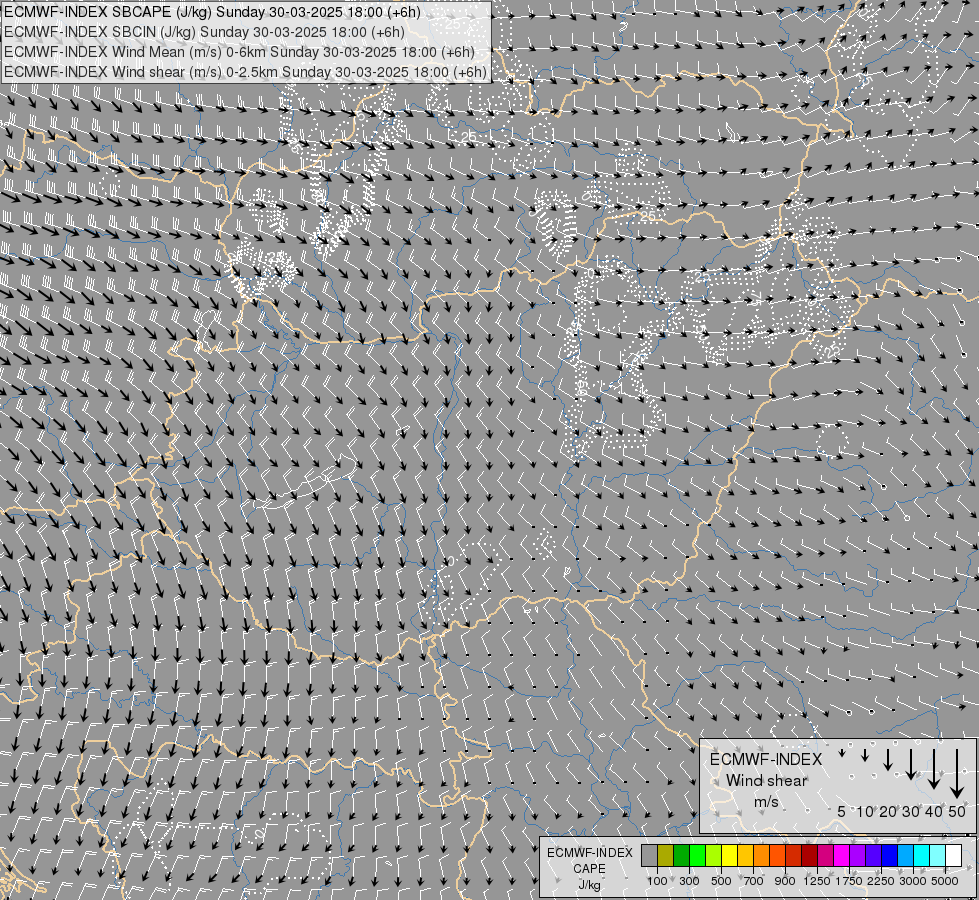The width and height of the screenshot is (979, 900).
Task: Click the 700 tick label on CAPE scale
Action: (x=754, y=881)
